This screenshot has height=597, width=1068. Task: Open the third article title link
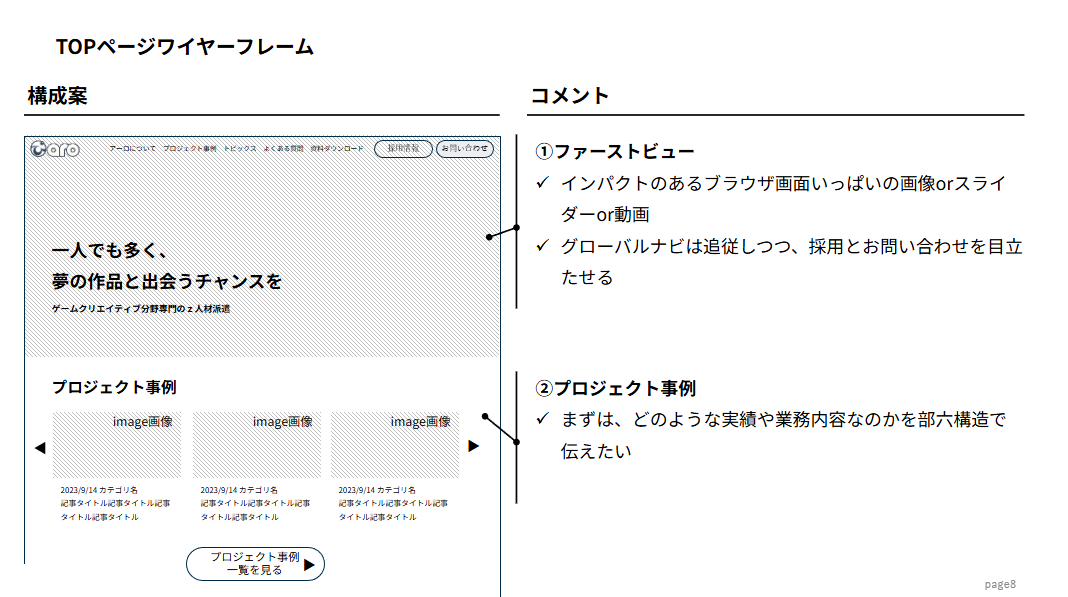tap(393, 510)
